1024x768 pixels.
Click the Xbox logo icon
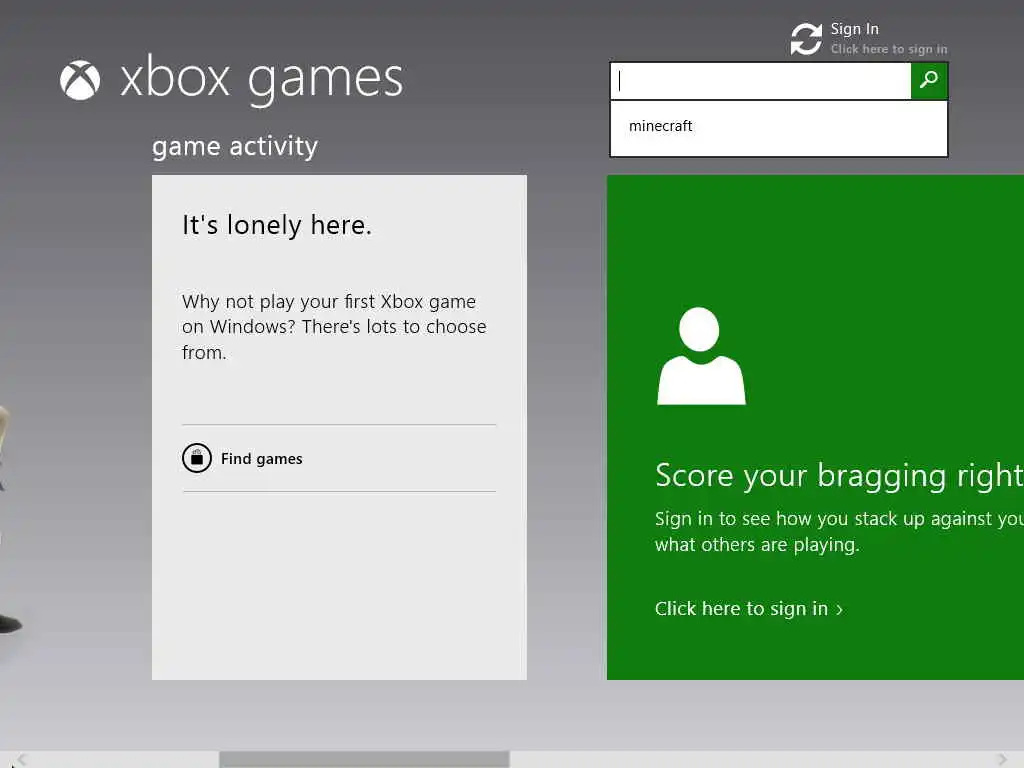point(80,80)
